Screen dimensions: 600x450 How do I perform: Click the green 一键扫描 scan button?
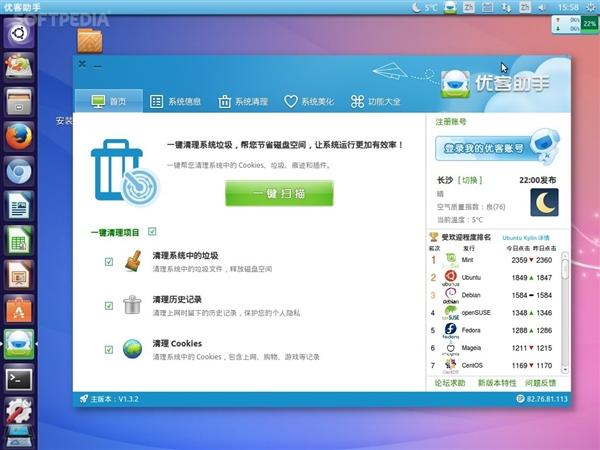265,194
